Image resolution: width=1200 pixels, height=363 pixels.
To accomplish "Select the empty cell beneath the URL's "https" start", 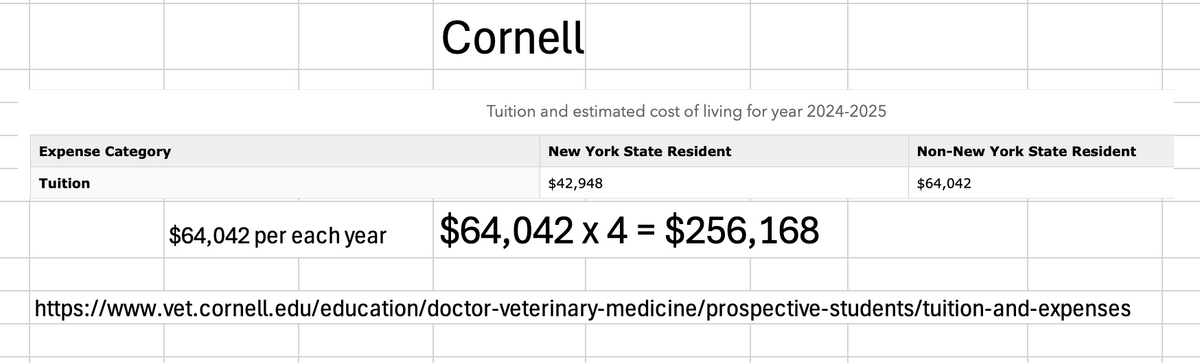I will click(96, 340).
